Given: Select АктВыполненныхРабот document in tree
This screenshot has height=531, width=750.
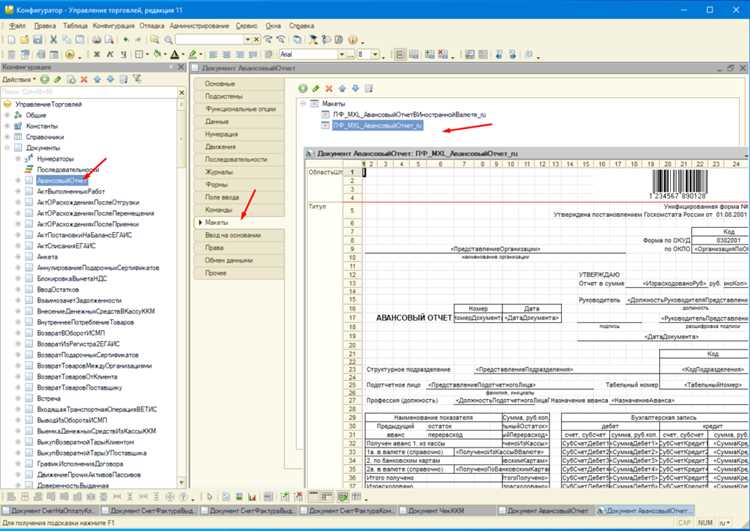Looking at the screenshot, I should pos(71,191).
